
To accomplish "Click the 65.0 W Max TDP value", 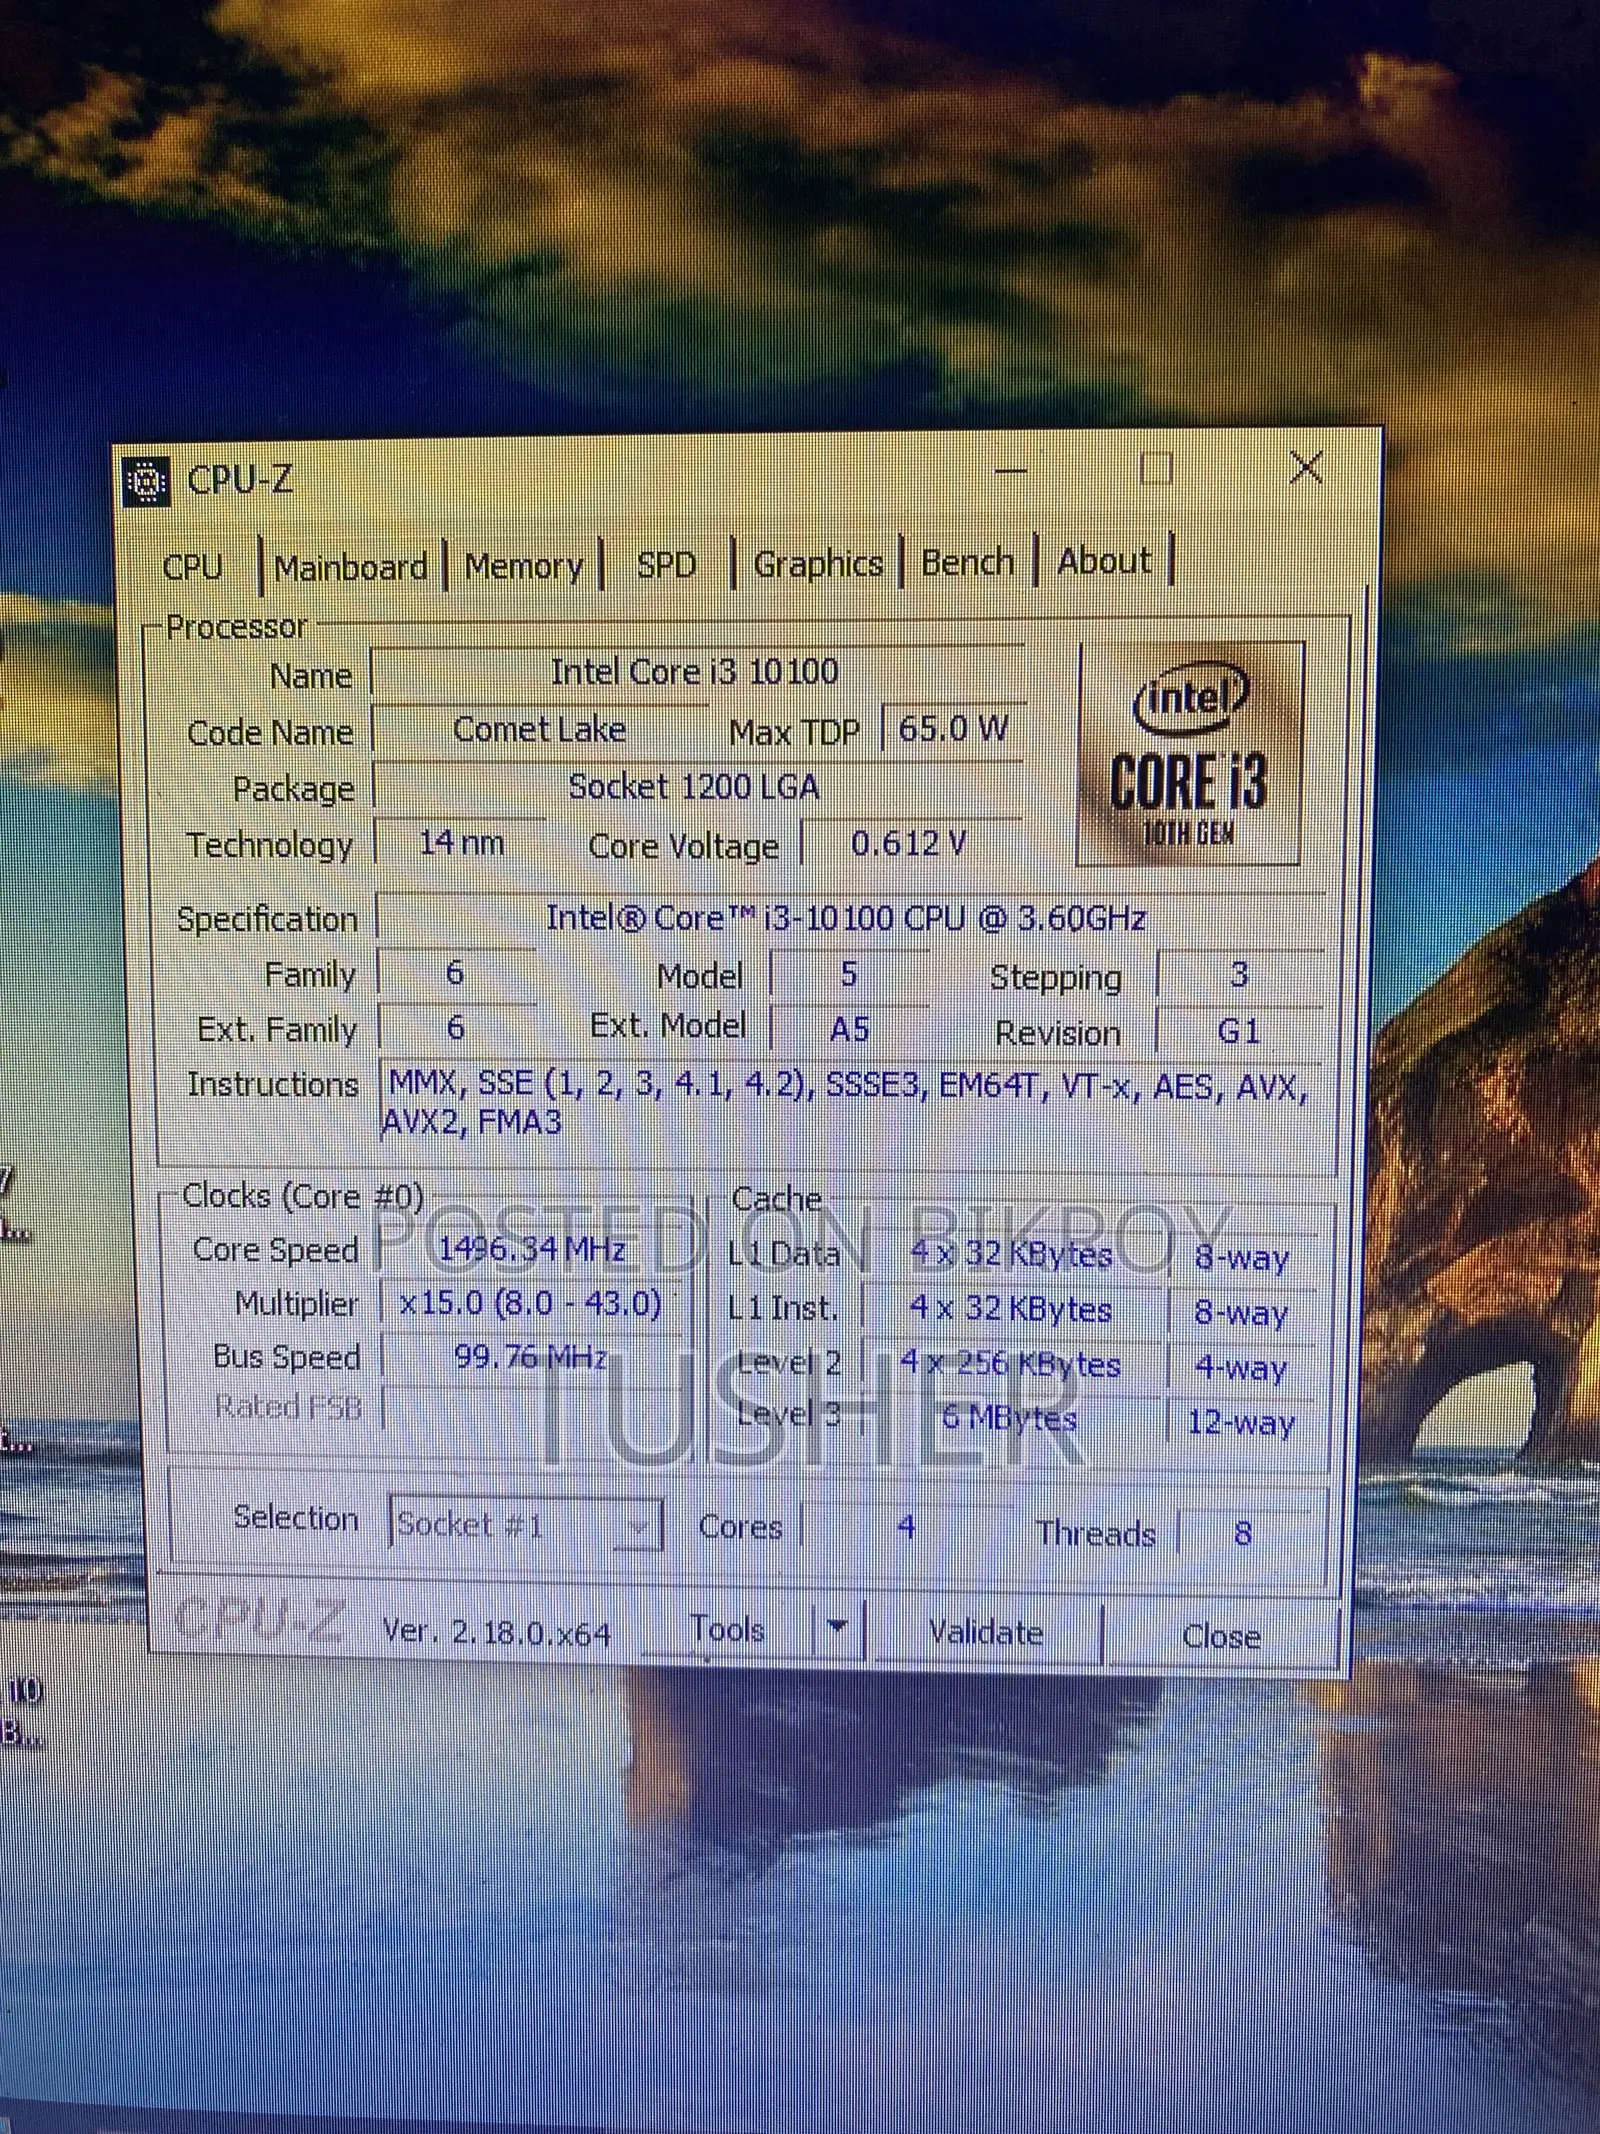I will [953, 728].
